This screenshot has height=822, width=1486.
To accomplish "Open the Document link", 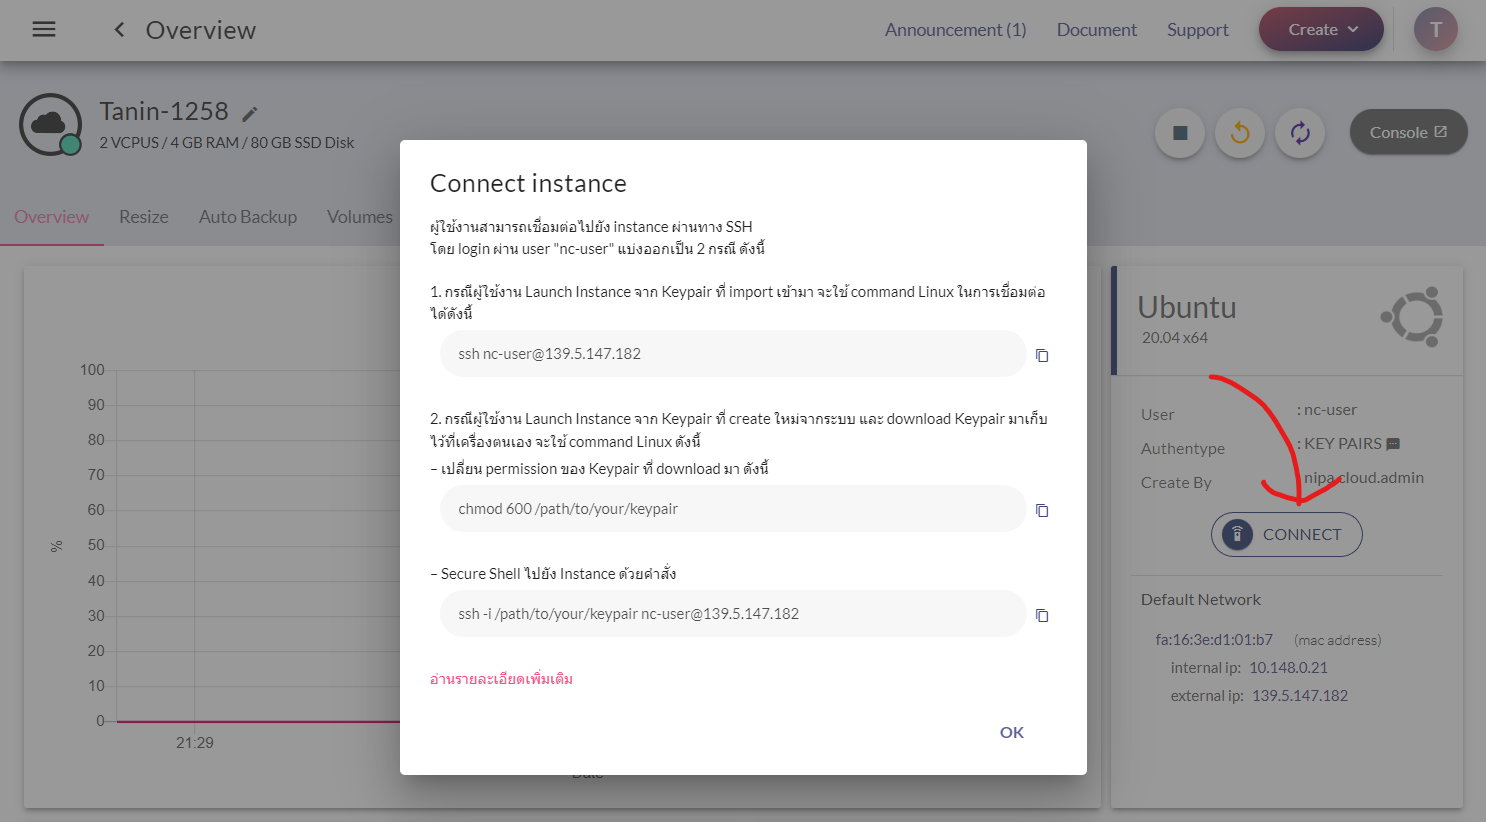I will pos(1097,30).
